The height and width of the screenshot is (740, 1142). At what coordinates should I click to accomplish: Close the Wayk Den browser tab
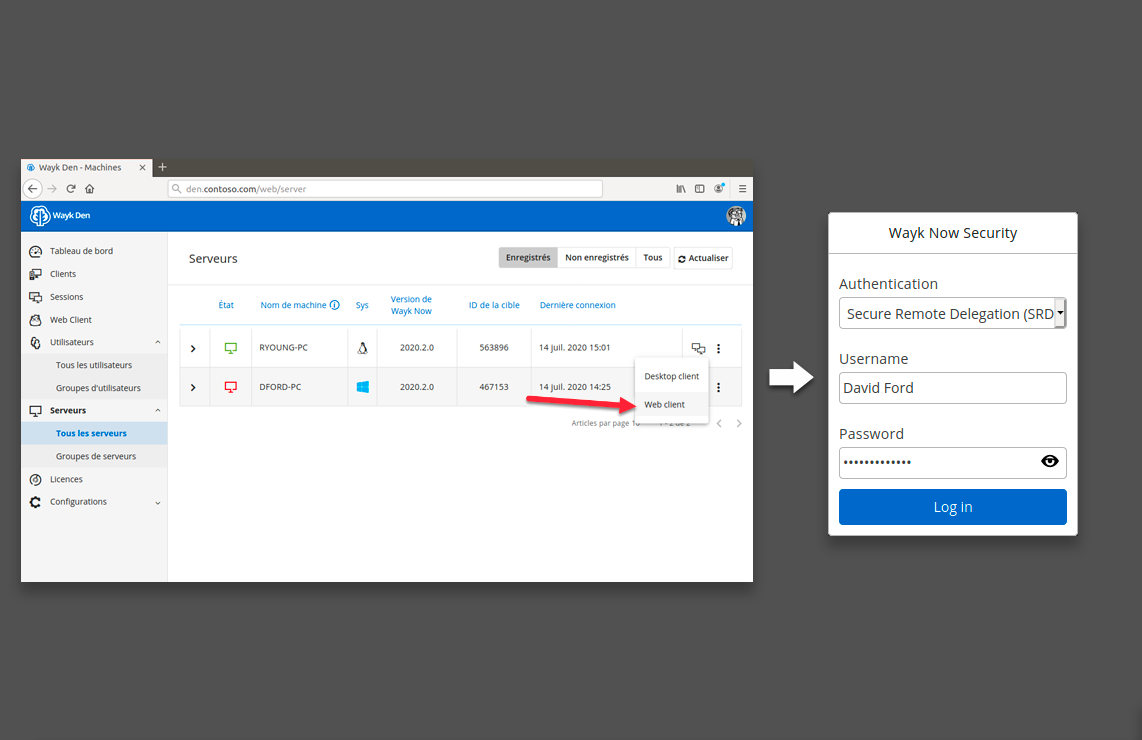point(142,168)
